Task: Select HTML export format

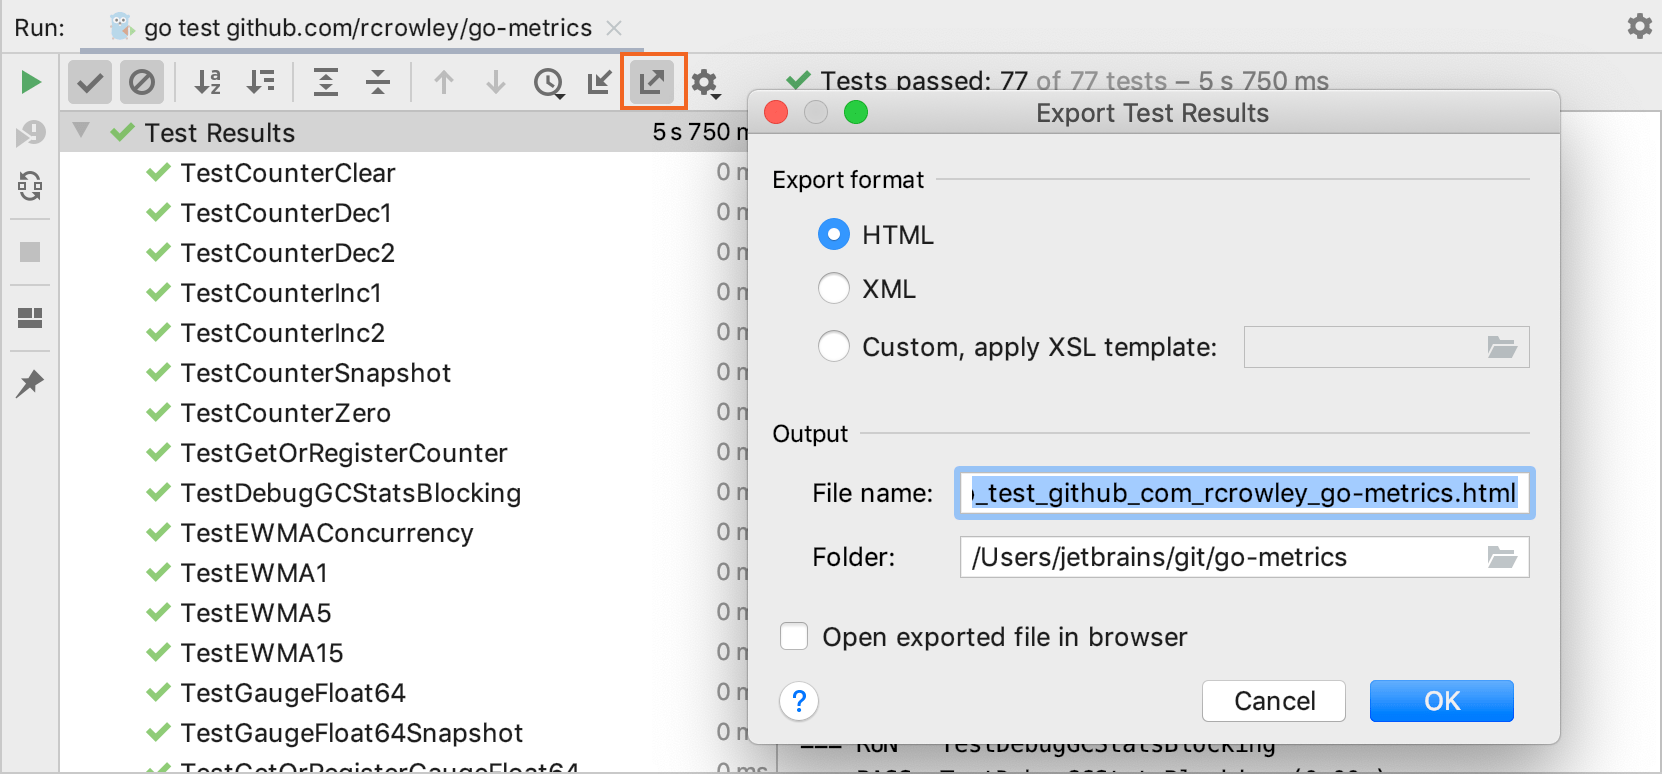Action: pyautogui.click(x=833, y=235)
